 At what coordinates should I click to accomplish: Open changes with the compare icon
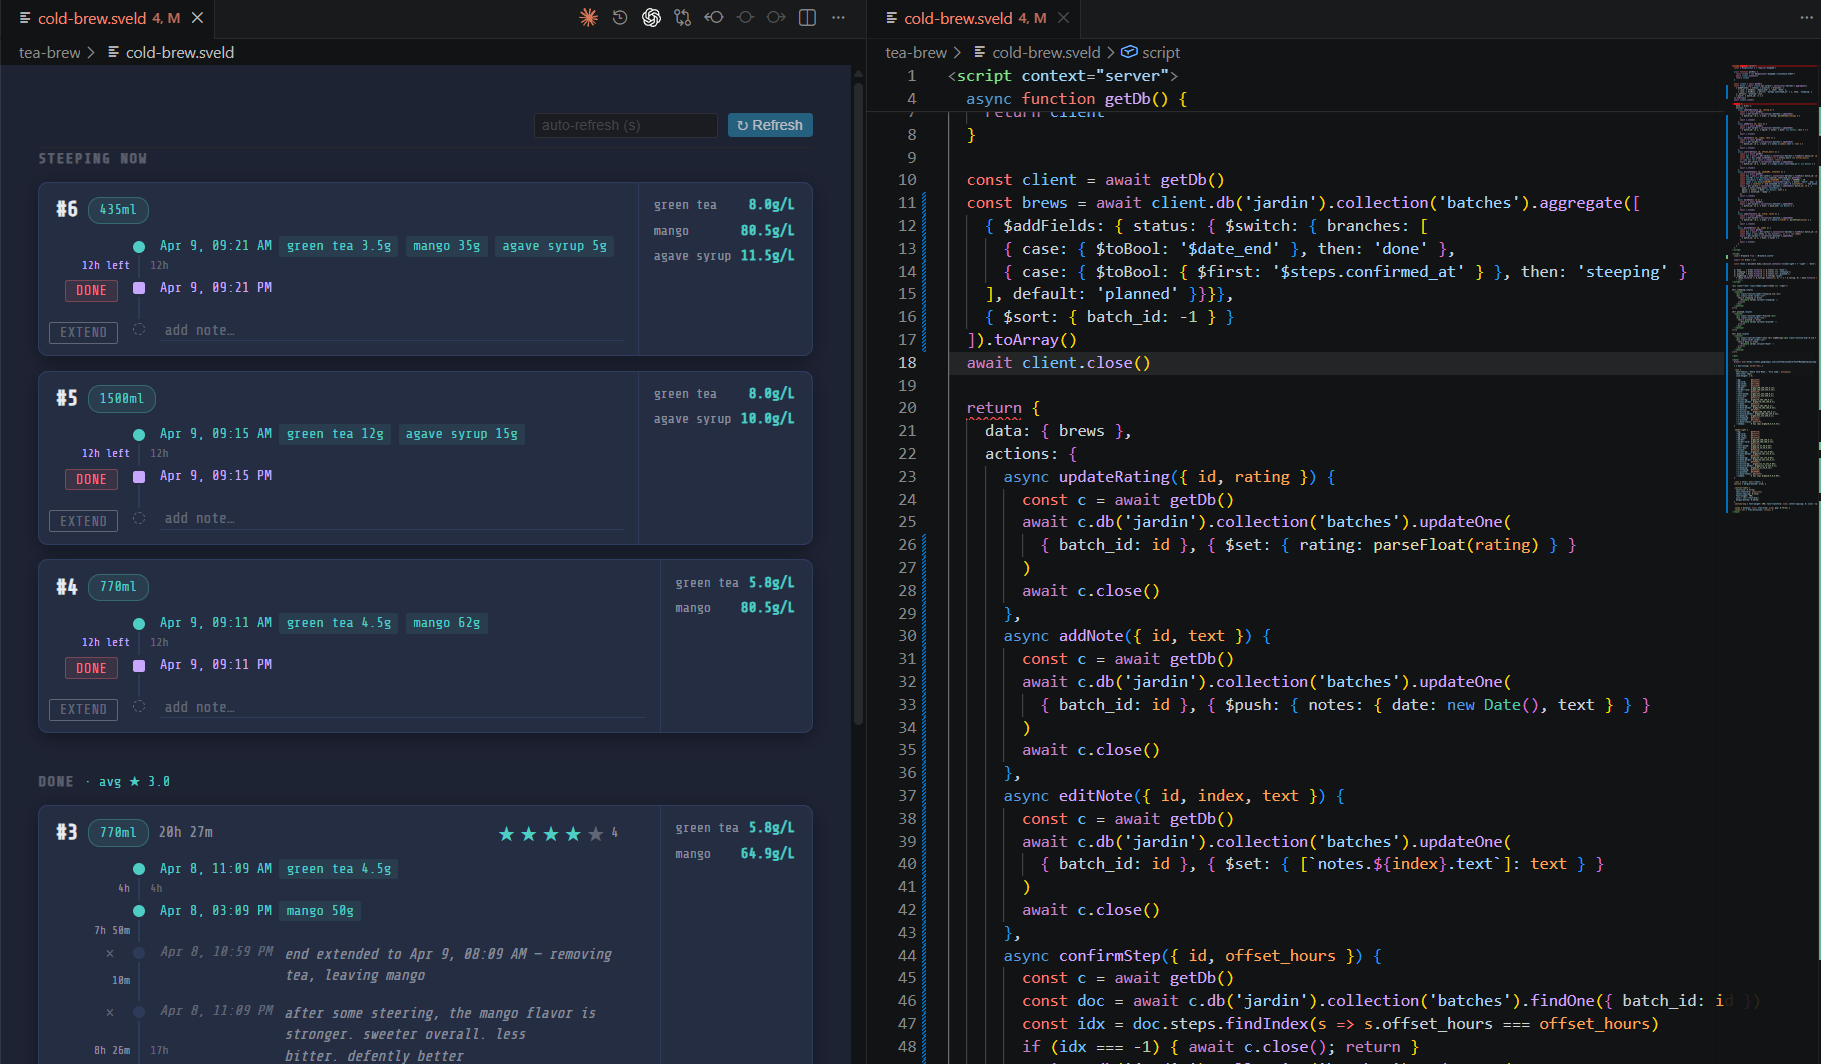(x=682, y=17)
